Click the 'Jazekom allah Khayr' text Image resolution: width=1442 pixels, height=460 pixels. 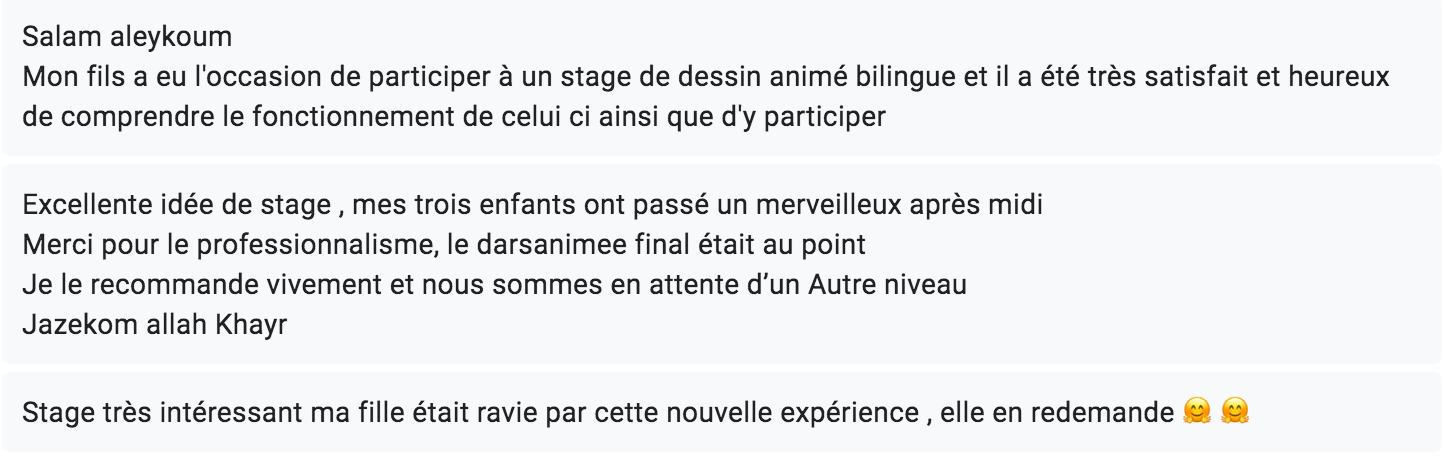click(154, 325)
